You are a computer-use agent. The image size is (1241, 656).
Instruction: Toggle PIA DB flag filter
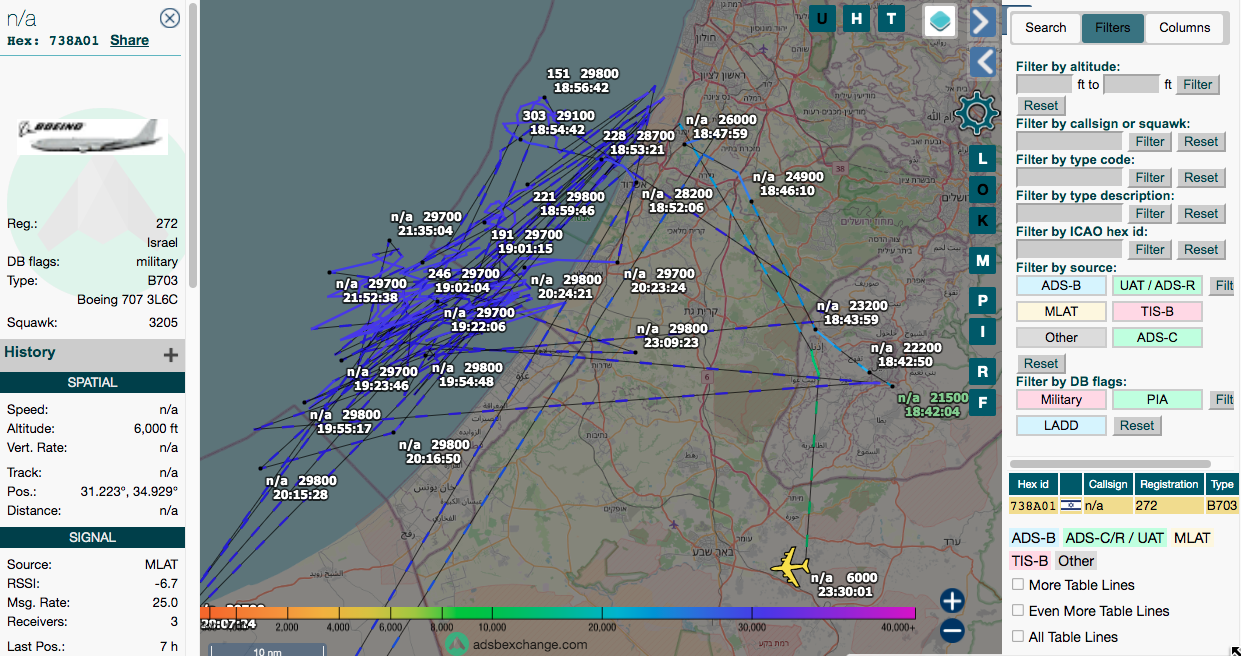coord(1157,400)
